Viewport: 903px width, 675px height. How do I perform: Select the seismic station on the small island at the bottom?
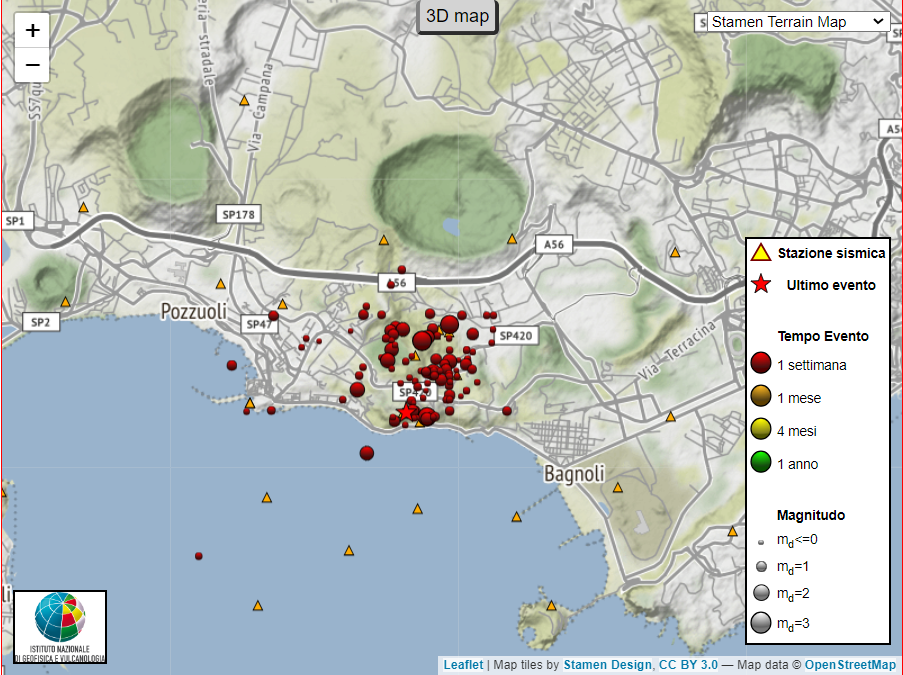click(x=551, y=605)
